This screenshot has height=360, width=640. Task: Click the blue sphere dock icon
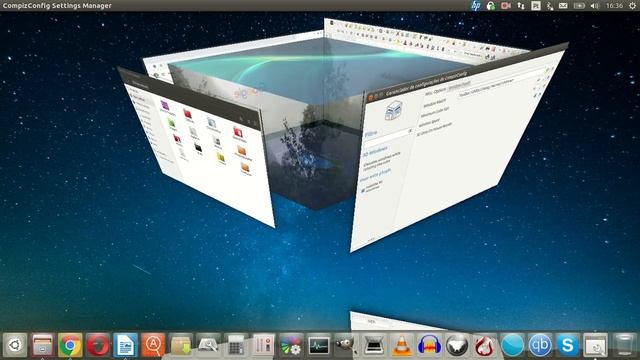512,345
